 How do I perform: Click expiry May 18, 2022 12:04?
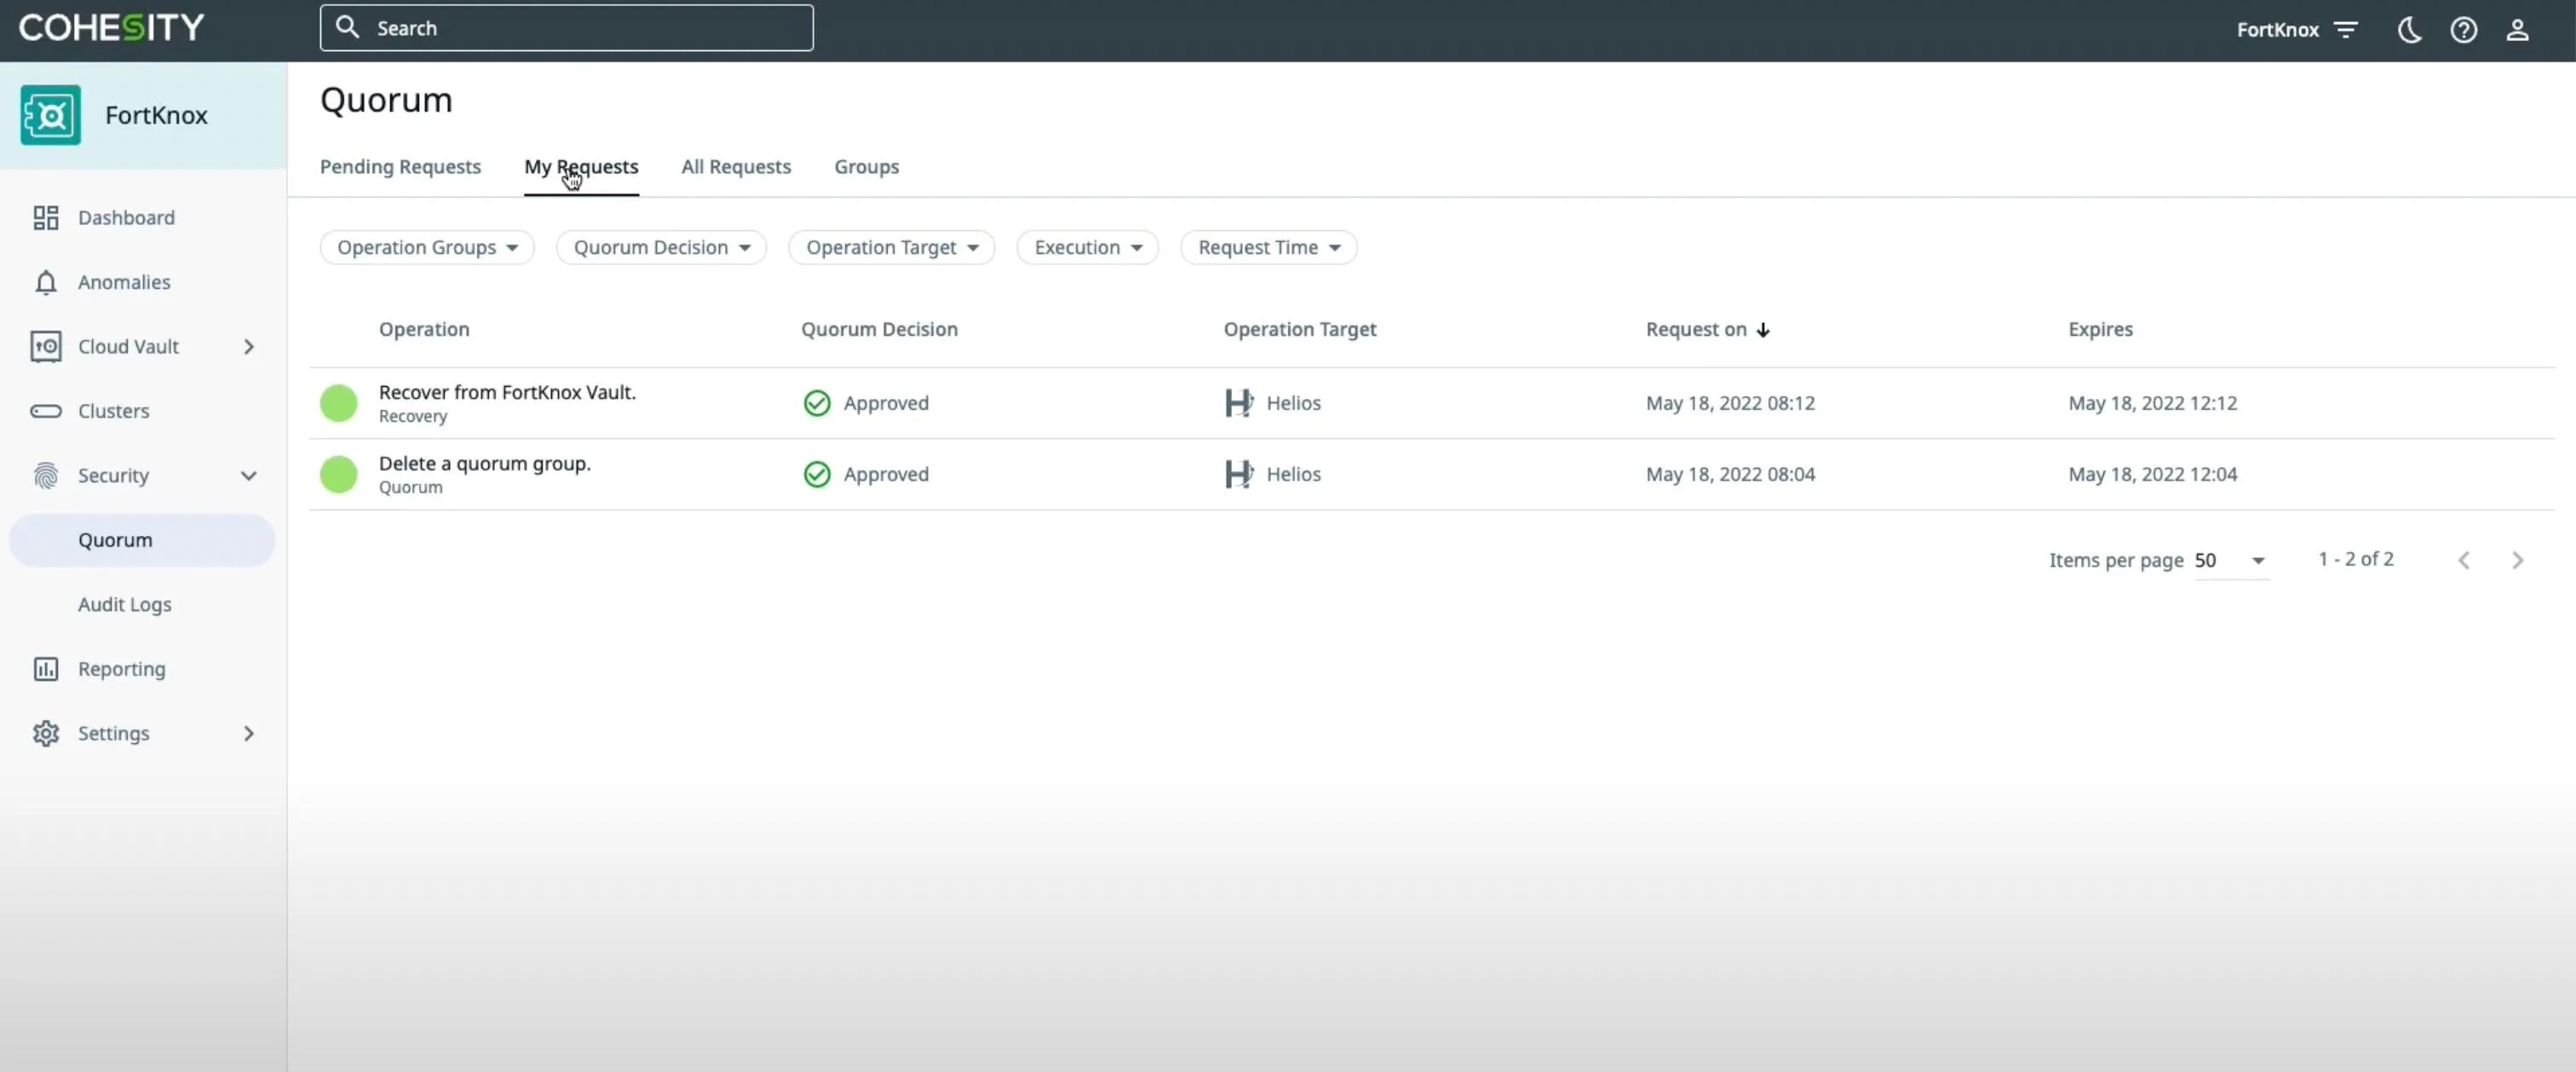pos(2152,474)
